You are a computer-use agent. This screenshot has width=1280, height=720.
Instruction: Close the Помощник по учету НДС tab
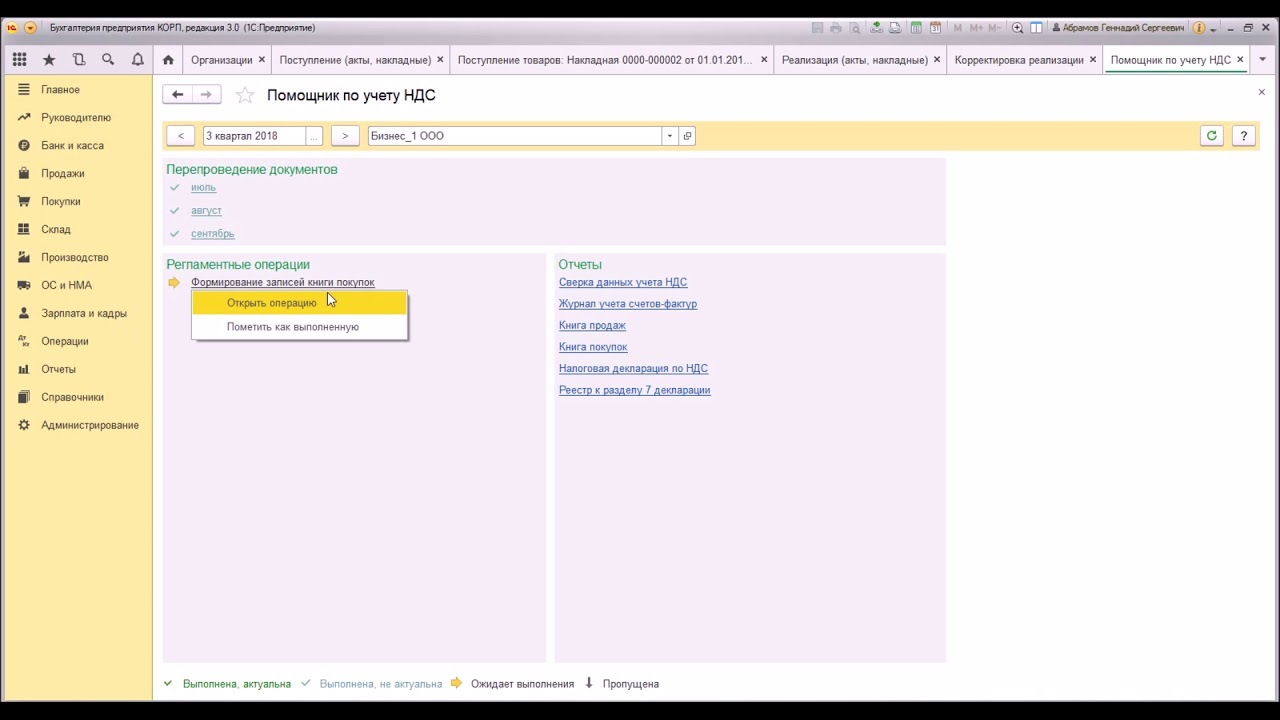[1241, 60]
